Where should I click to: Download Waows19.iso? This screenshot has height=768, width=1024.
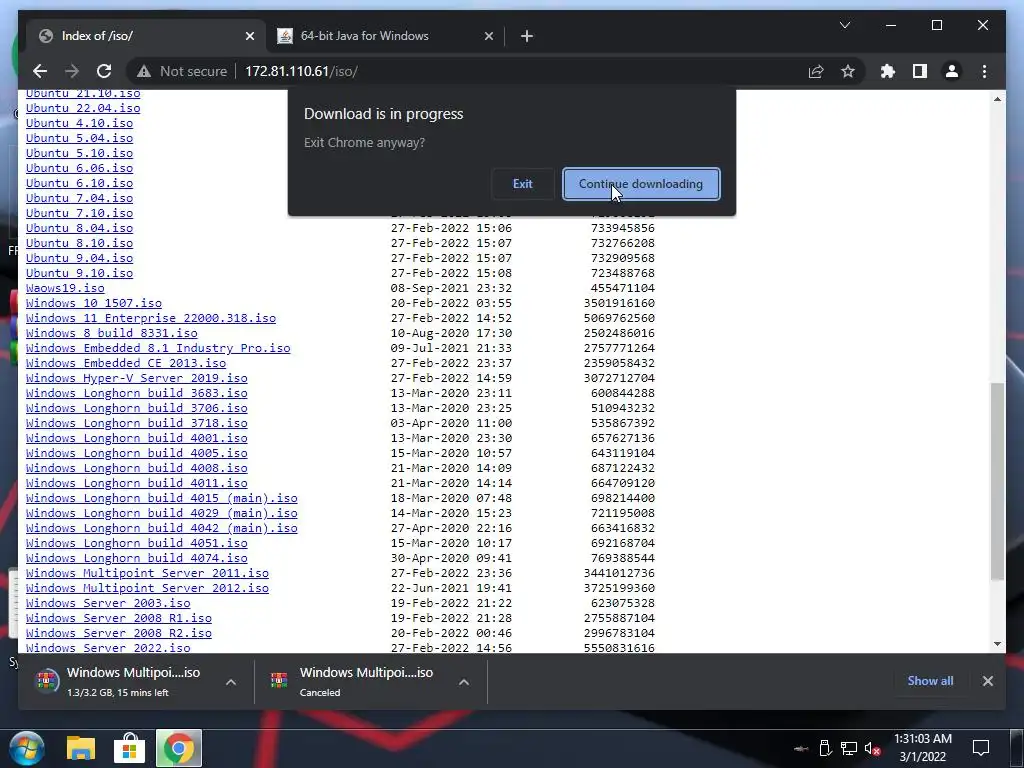pos(65,289)
